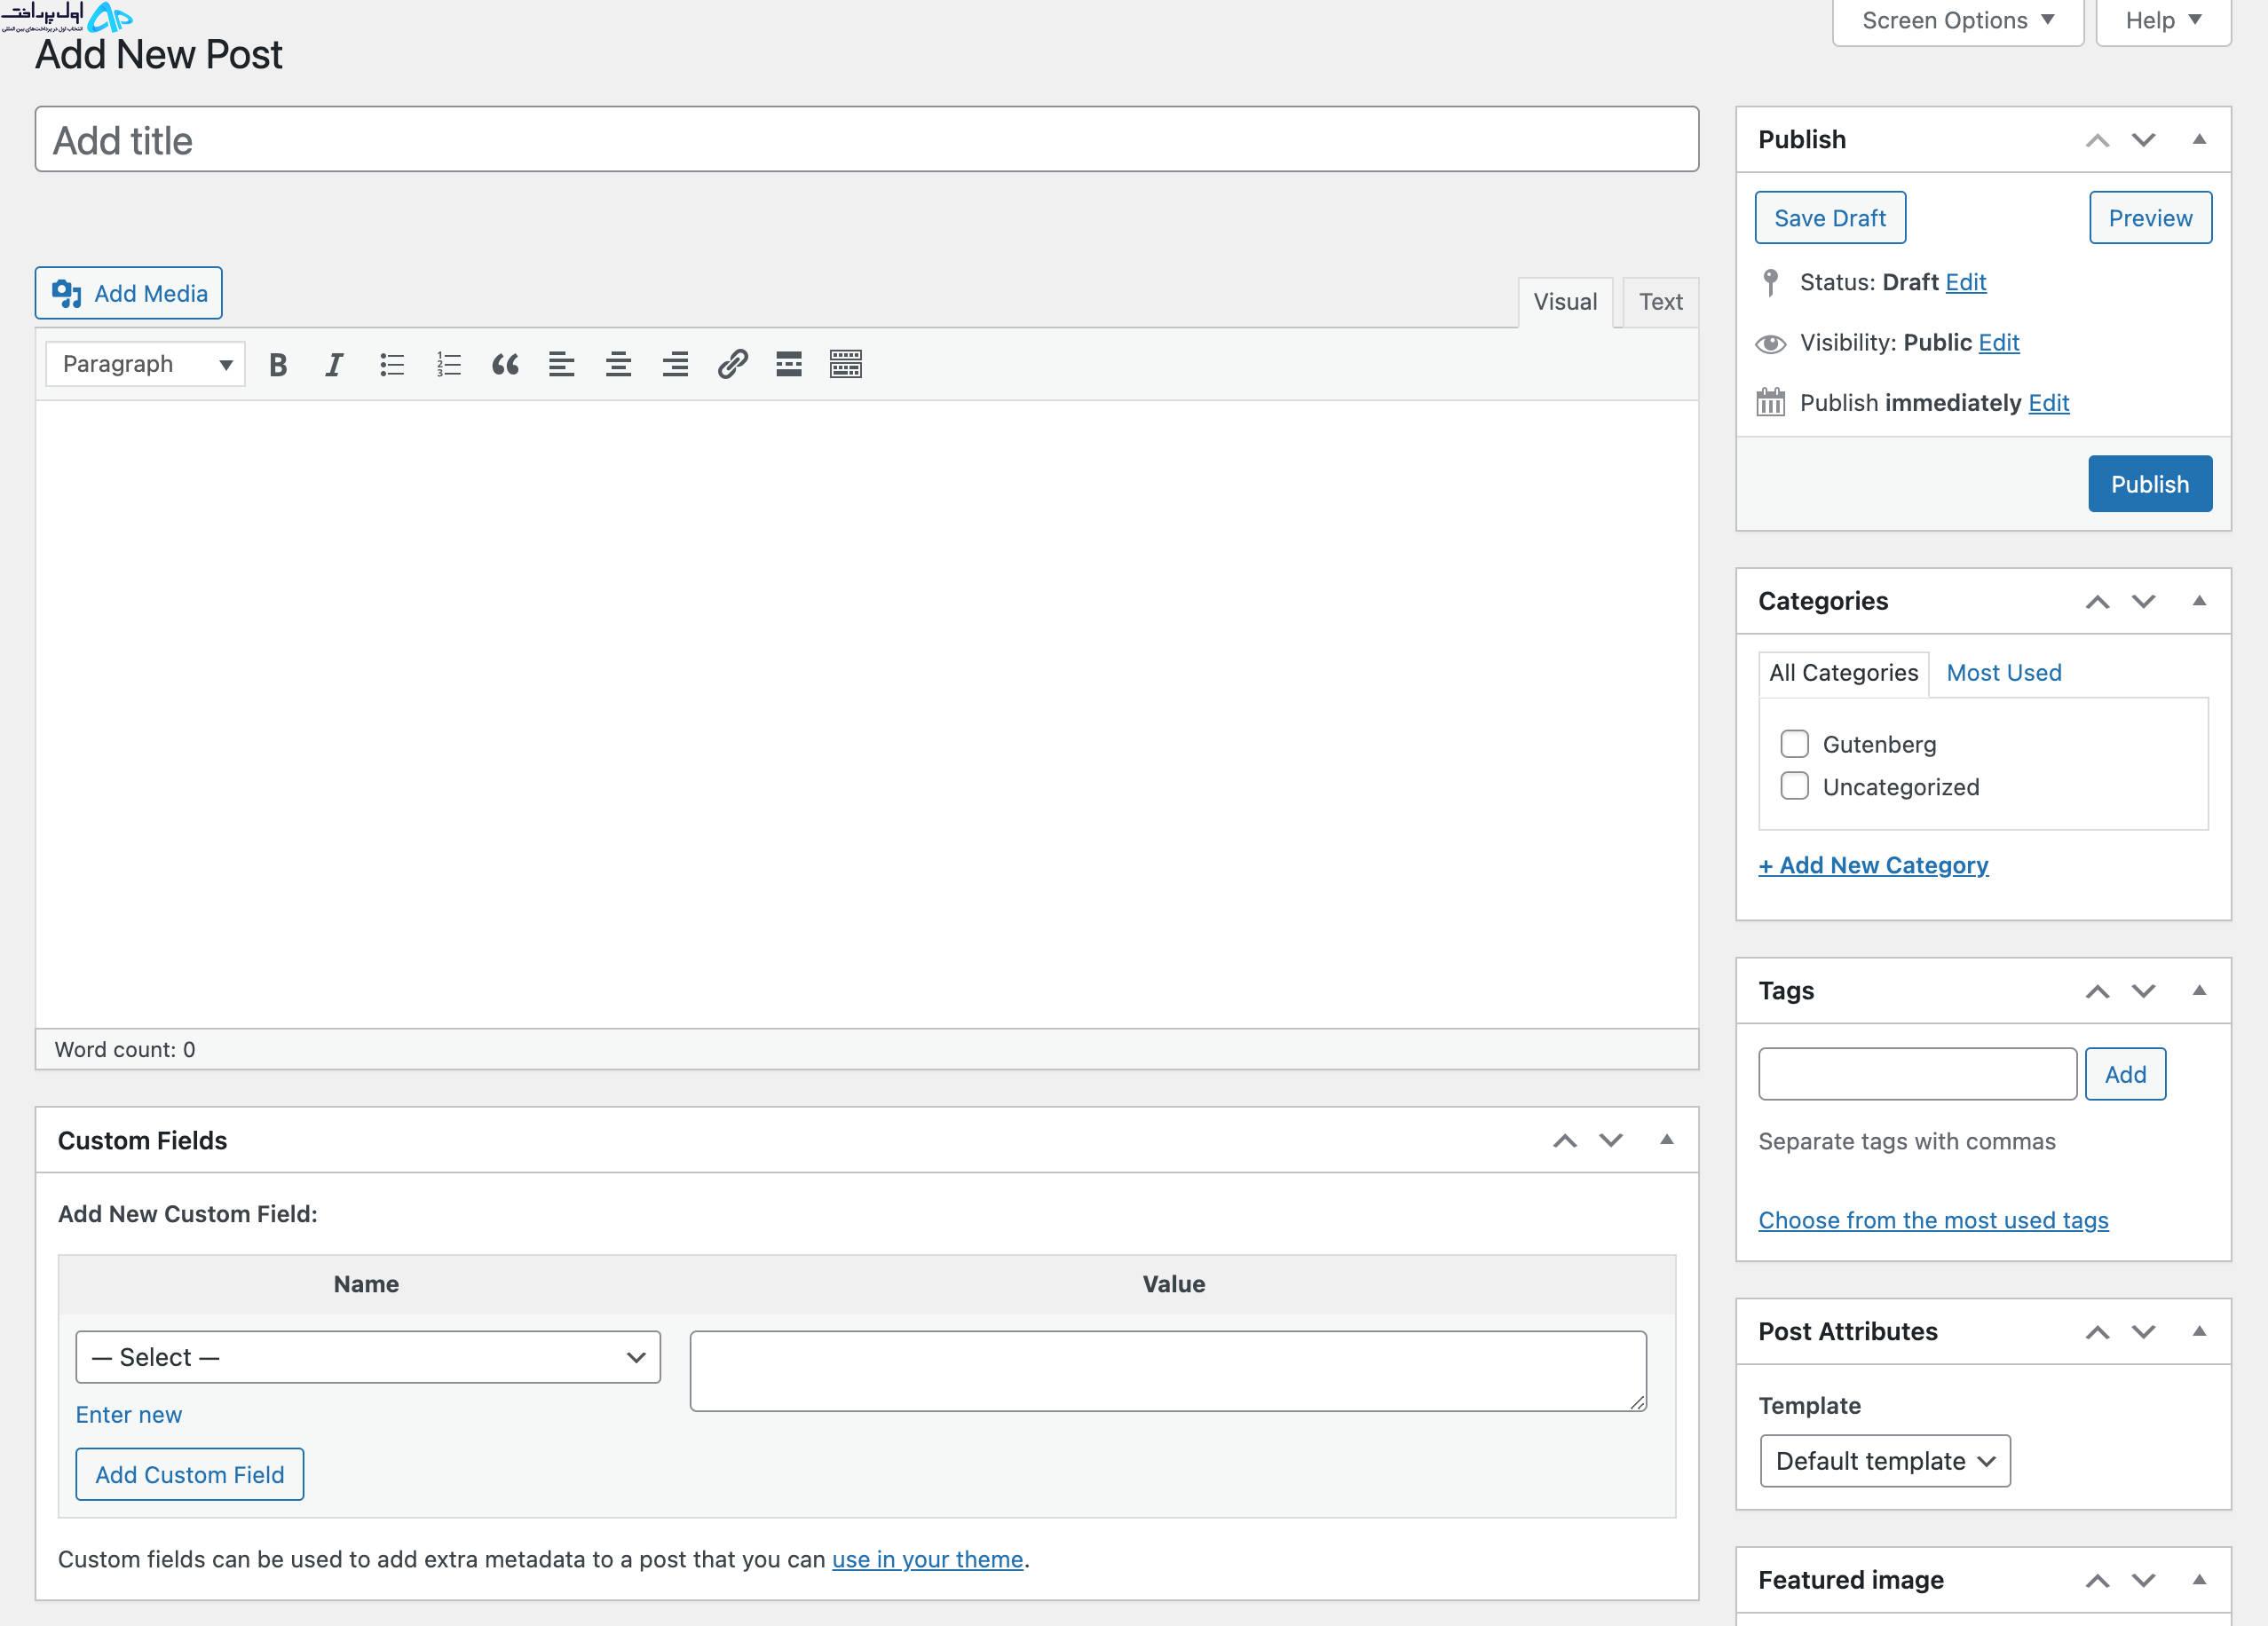Click the Ordered List icon
The width and height of the screenshot is (2268, 1626).
pos(448,364)
